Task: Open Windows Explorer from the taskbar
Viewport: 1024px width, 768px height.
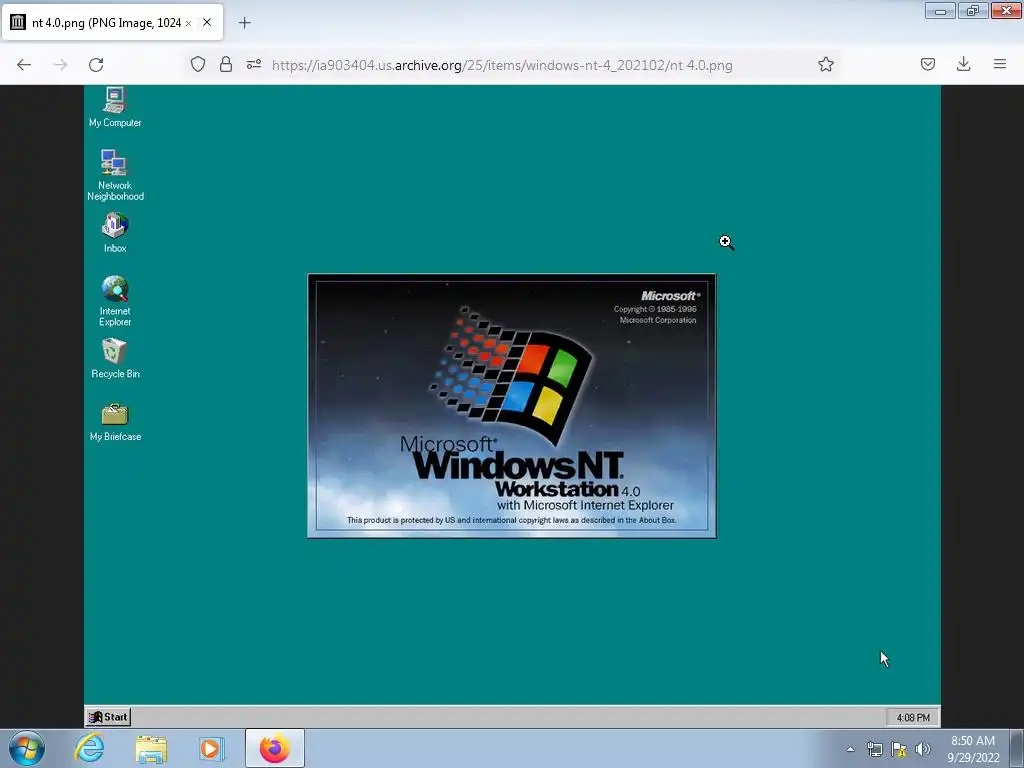Action: pyautogui.click(x=151, y=748)
